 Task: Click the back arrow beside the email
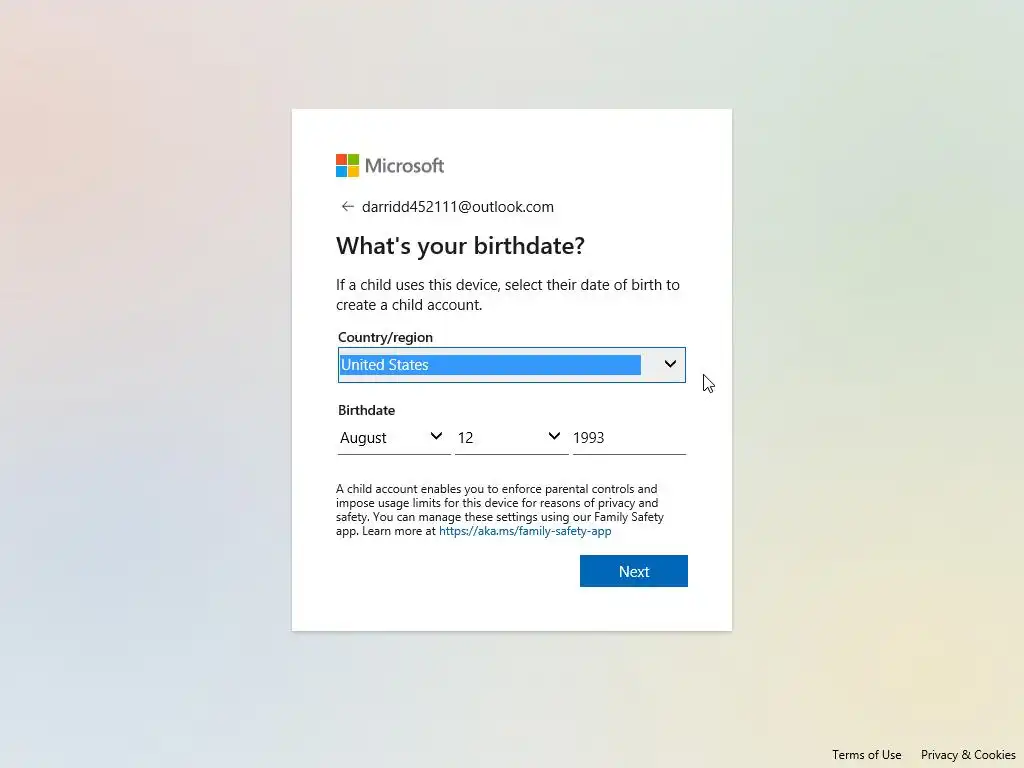click(347, 207)
